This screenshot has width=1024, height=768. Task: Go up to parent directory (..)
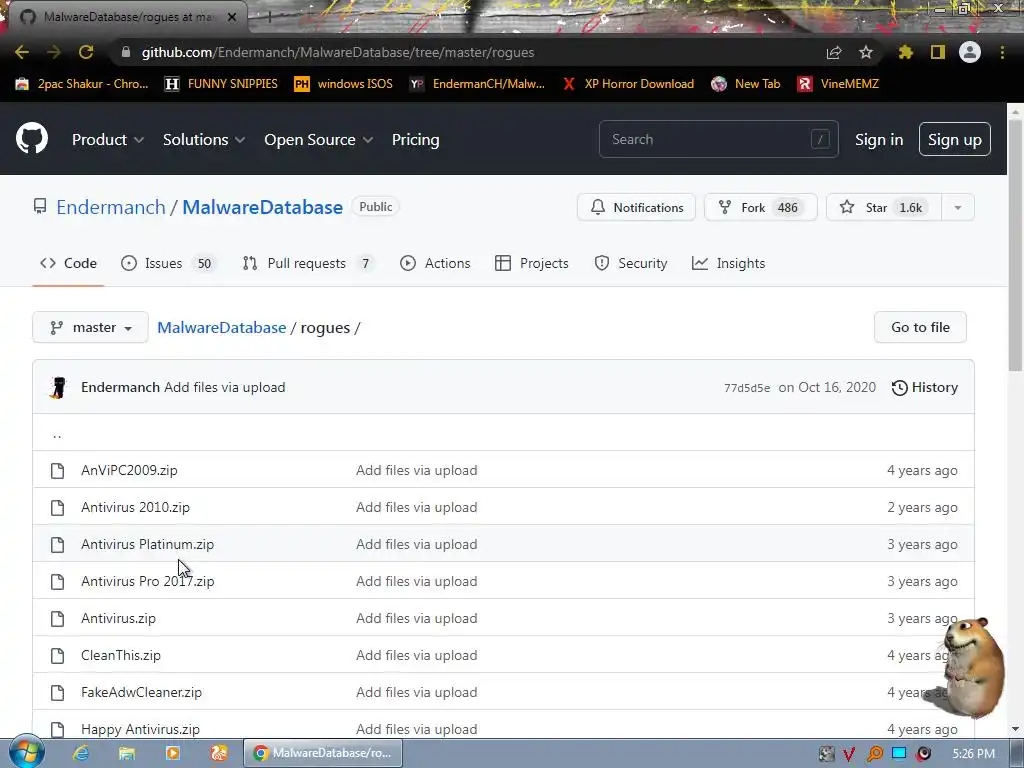[57, 434]
